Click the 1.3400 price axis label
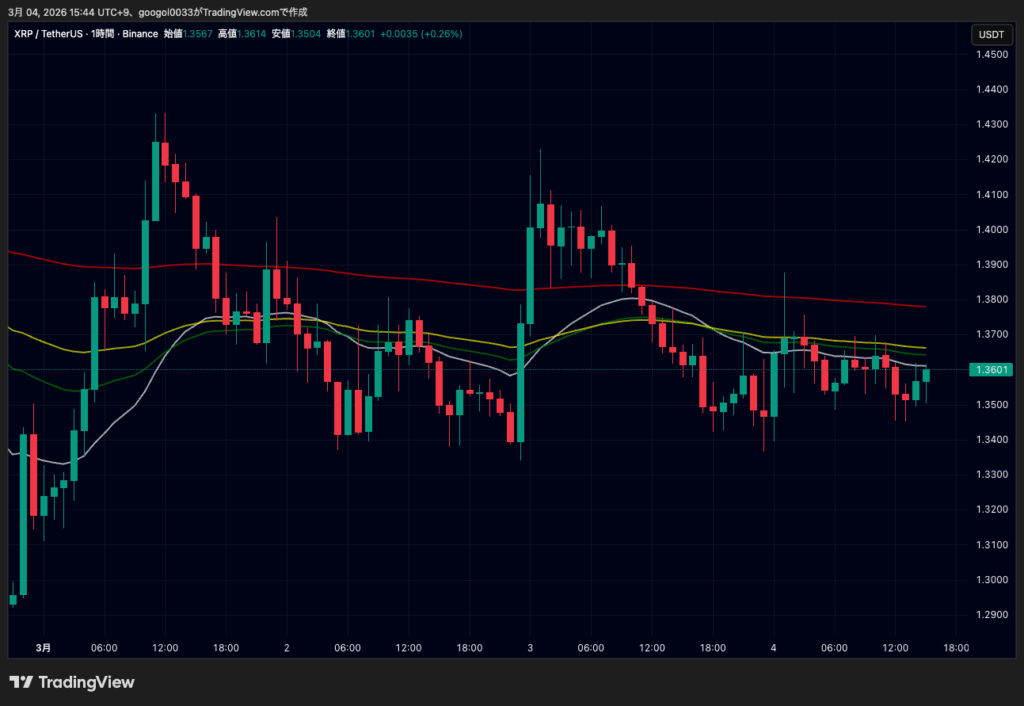Viewport: 1024px width, 706px height. 991,440
